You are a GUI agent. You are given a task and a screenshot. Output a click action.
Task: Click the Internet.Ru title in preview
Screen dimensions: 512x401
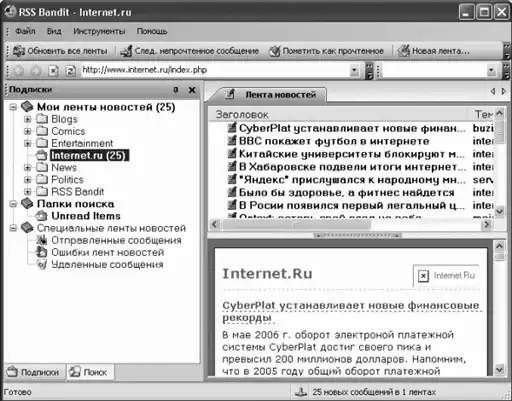click(267, 274)
